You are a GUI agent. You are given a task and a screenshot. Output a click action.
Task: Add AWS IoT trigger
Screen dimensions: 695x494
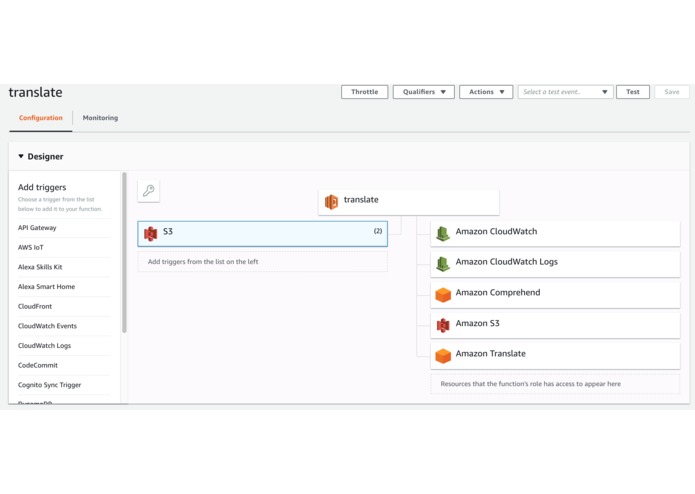[31, 247]
